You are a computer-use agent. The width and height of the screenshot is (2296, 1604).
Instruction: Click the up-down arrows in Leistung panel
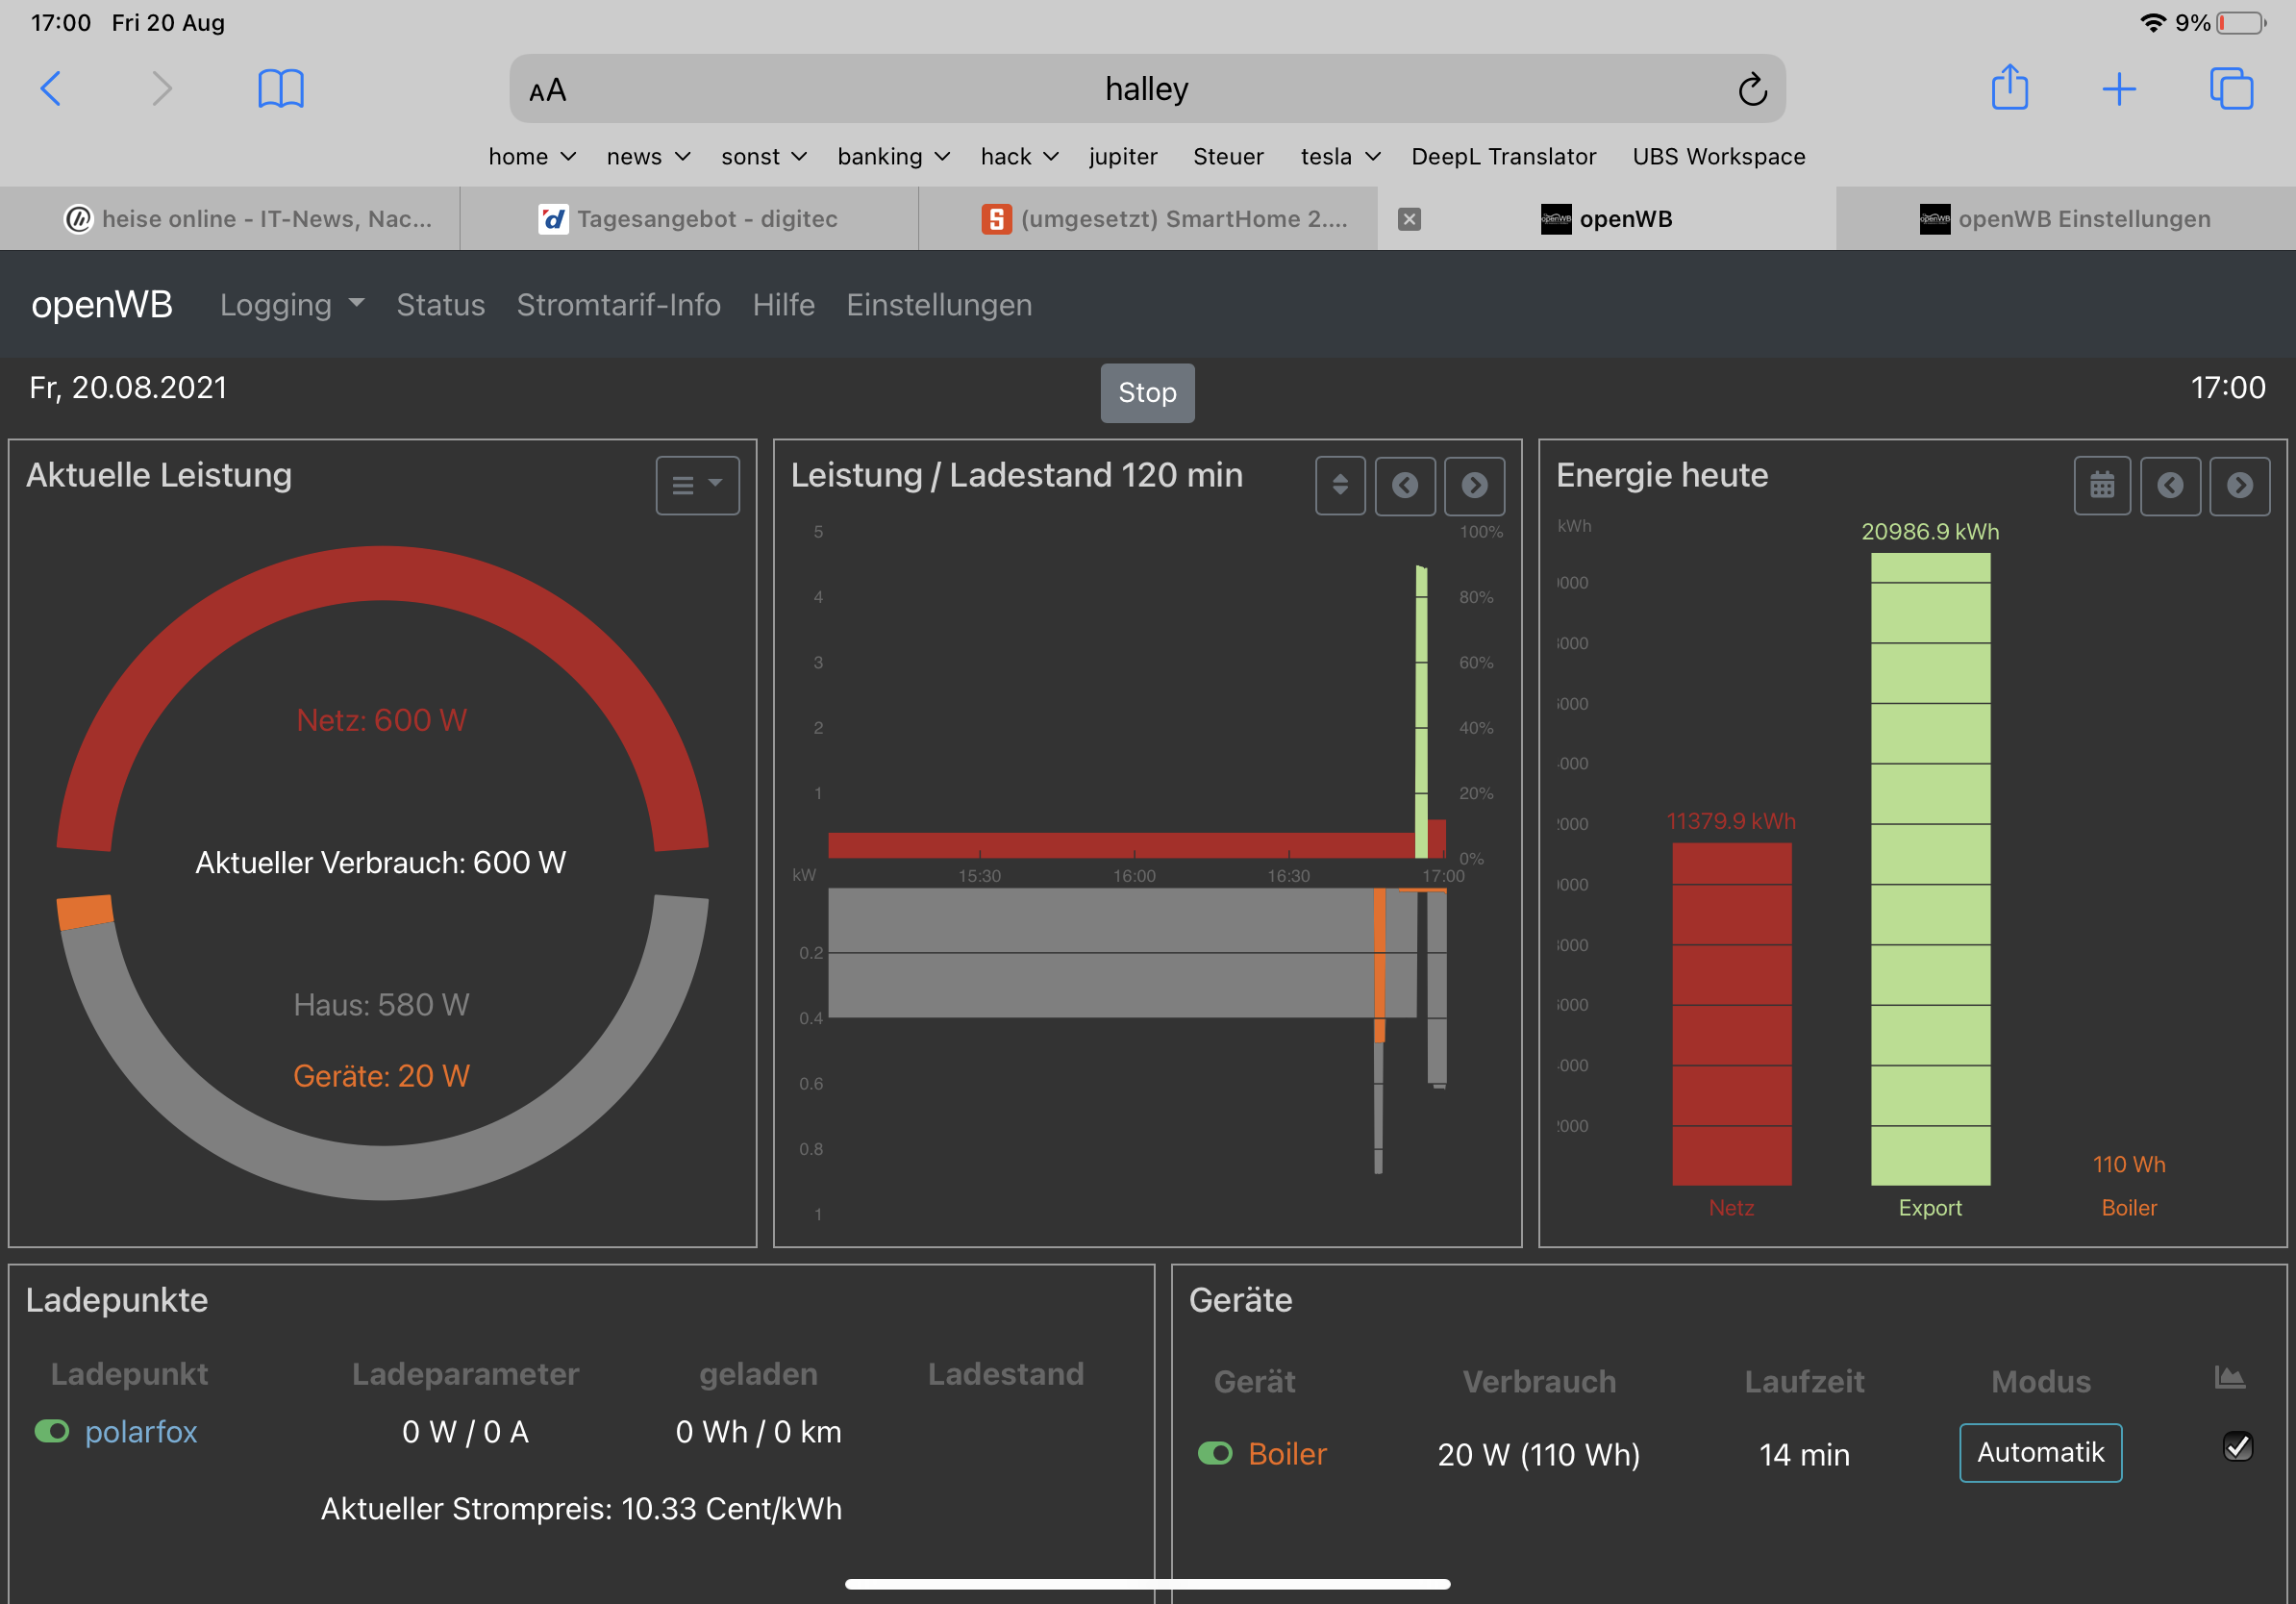pos(1340,486)
